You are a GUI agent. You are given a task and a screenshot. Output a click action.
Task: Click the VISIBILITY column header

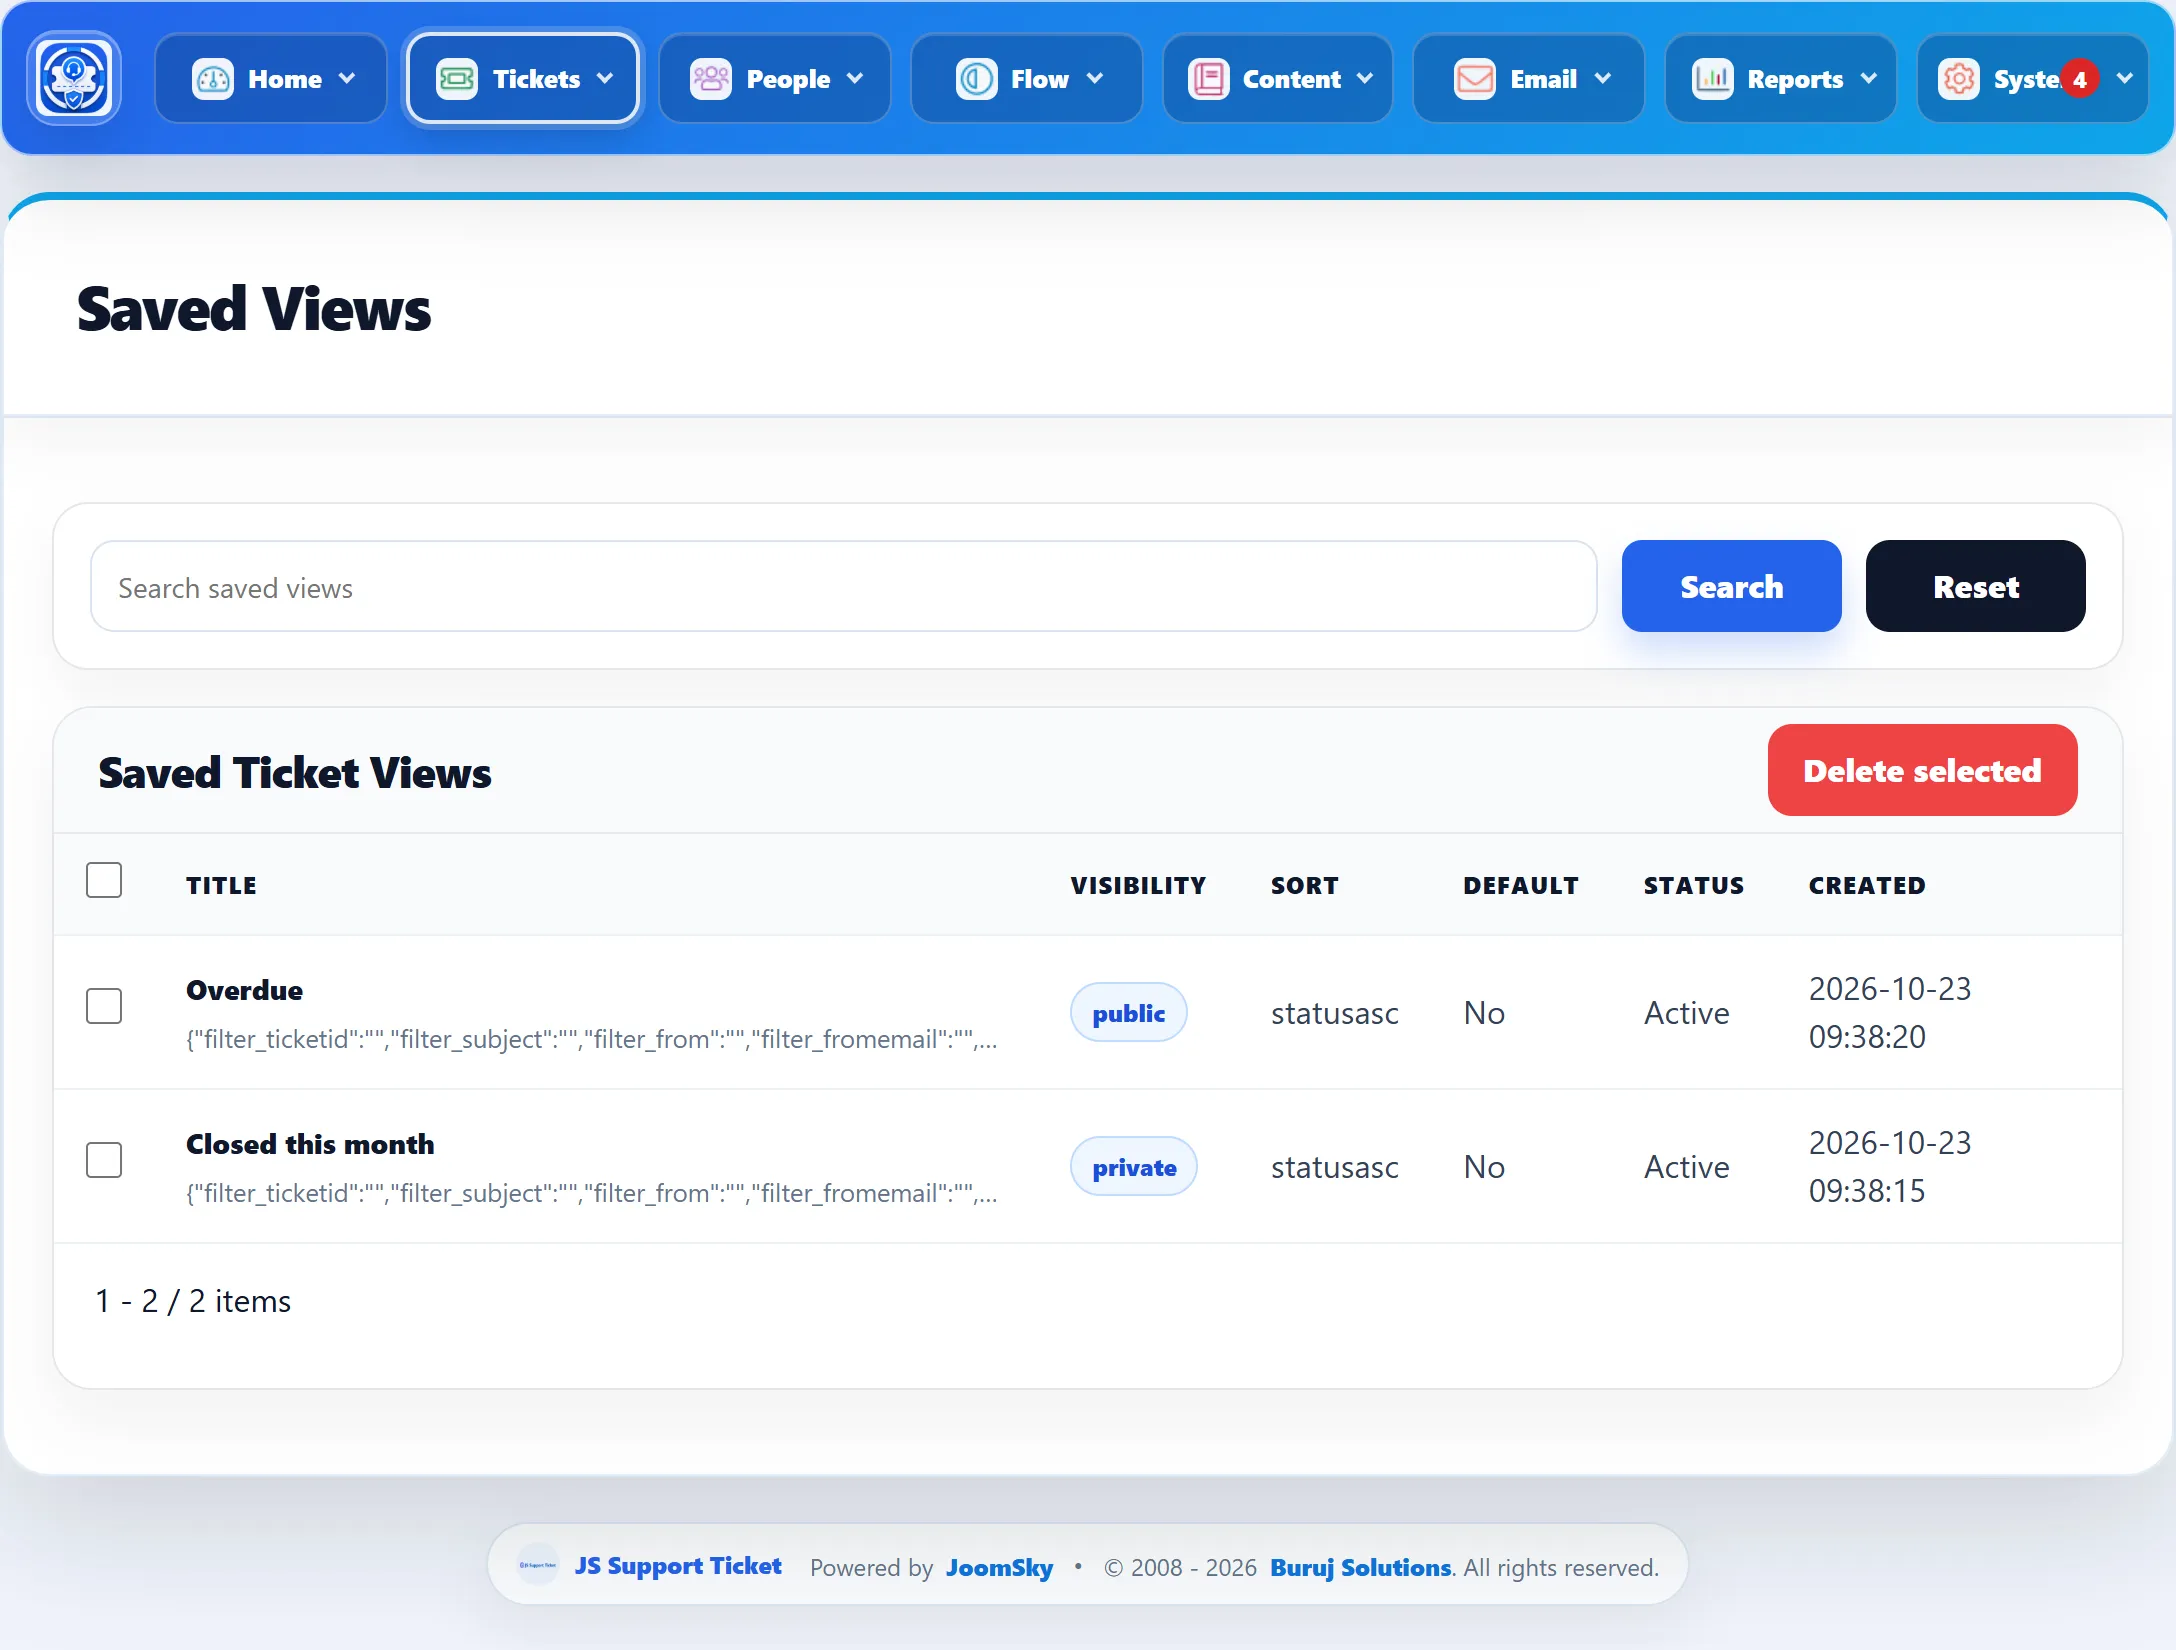1138,885
